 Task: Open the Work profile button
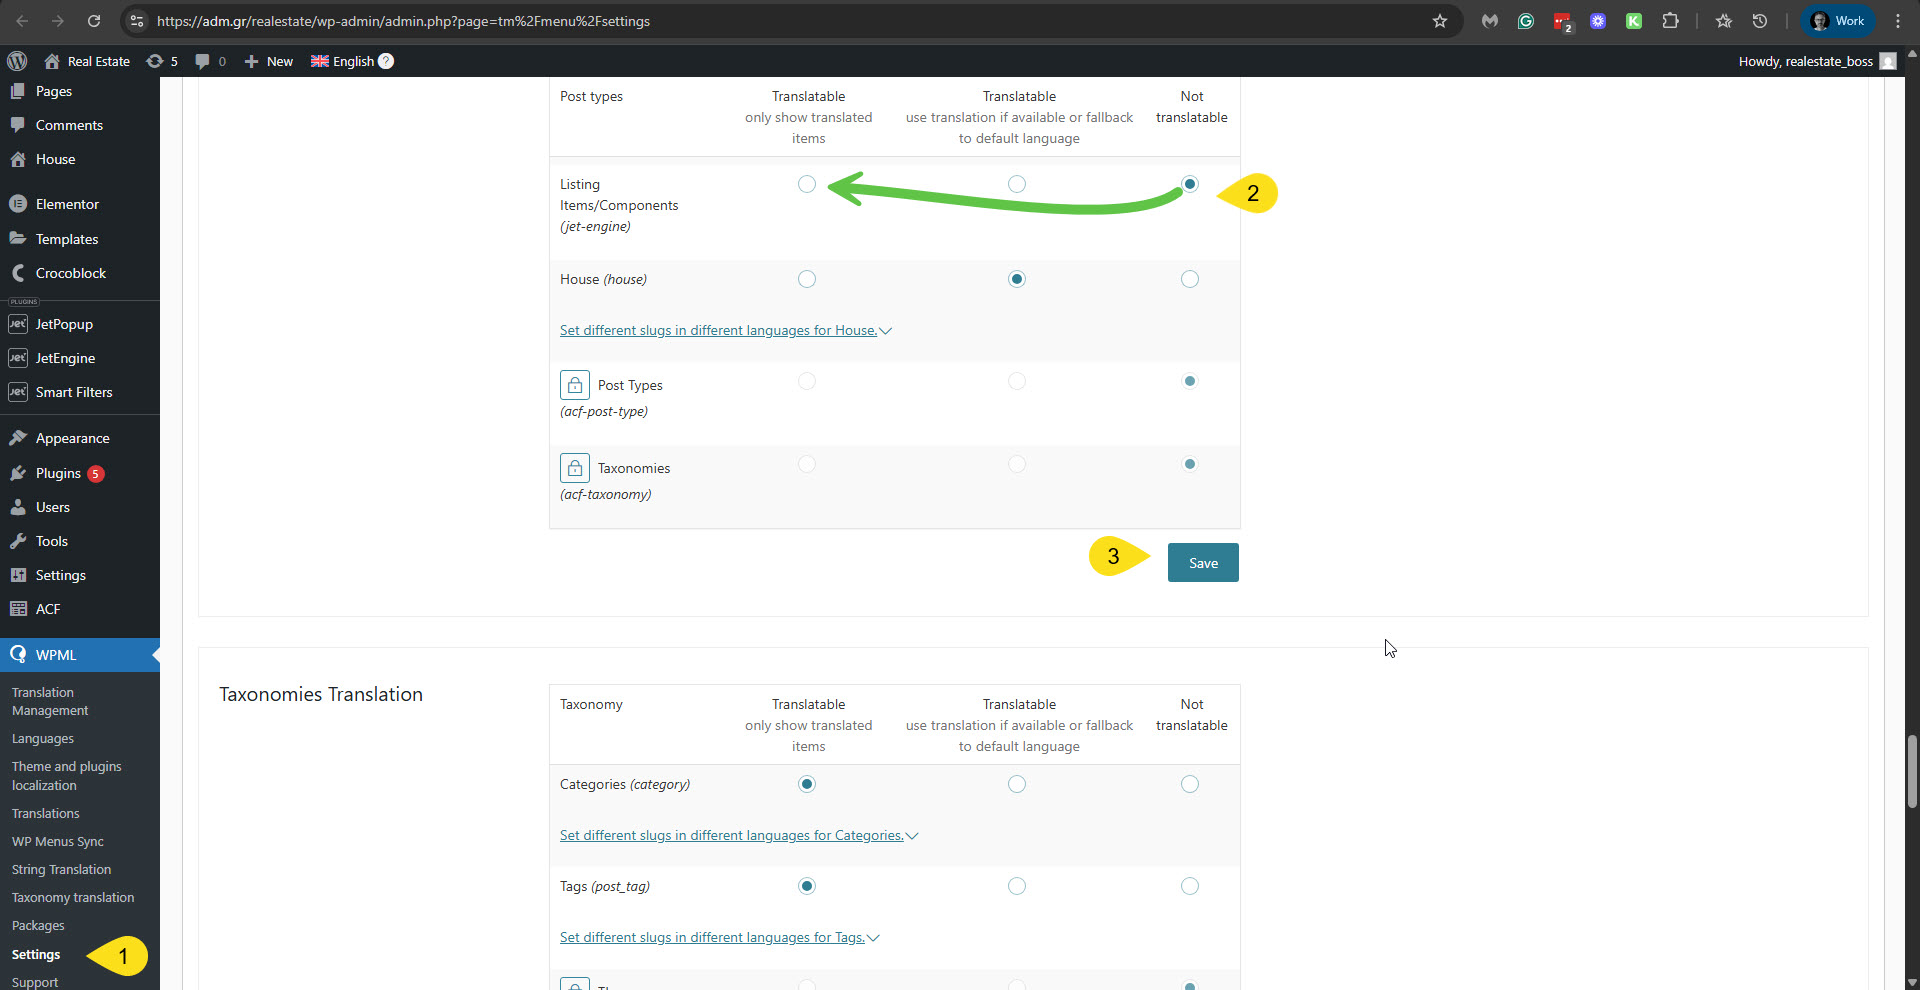coord(1838,21)
